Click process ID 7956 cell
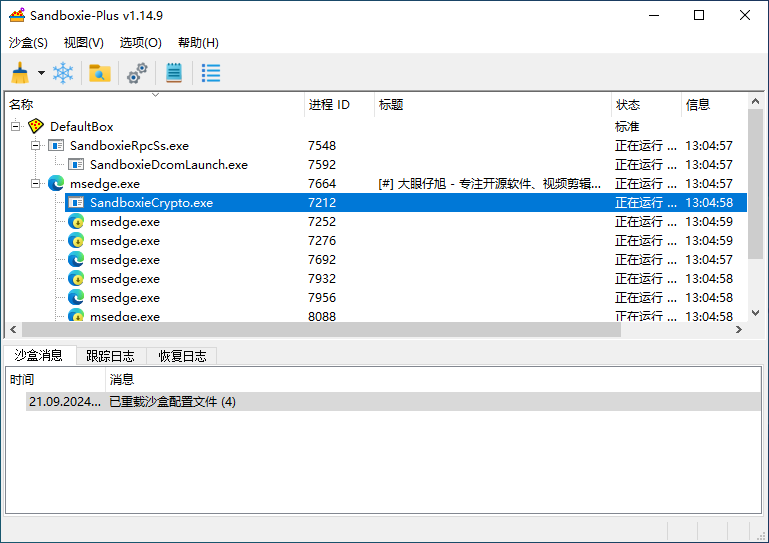The width and height of the screenshot is (769, 543). tap(322, 298)
